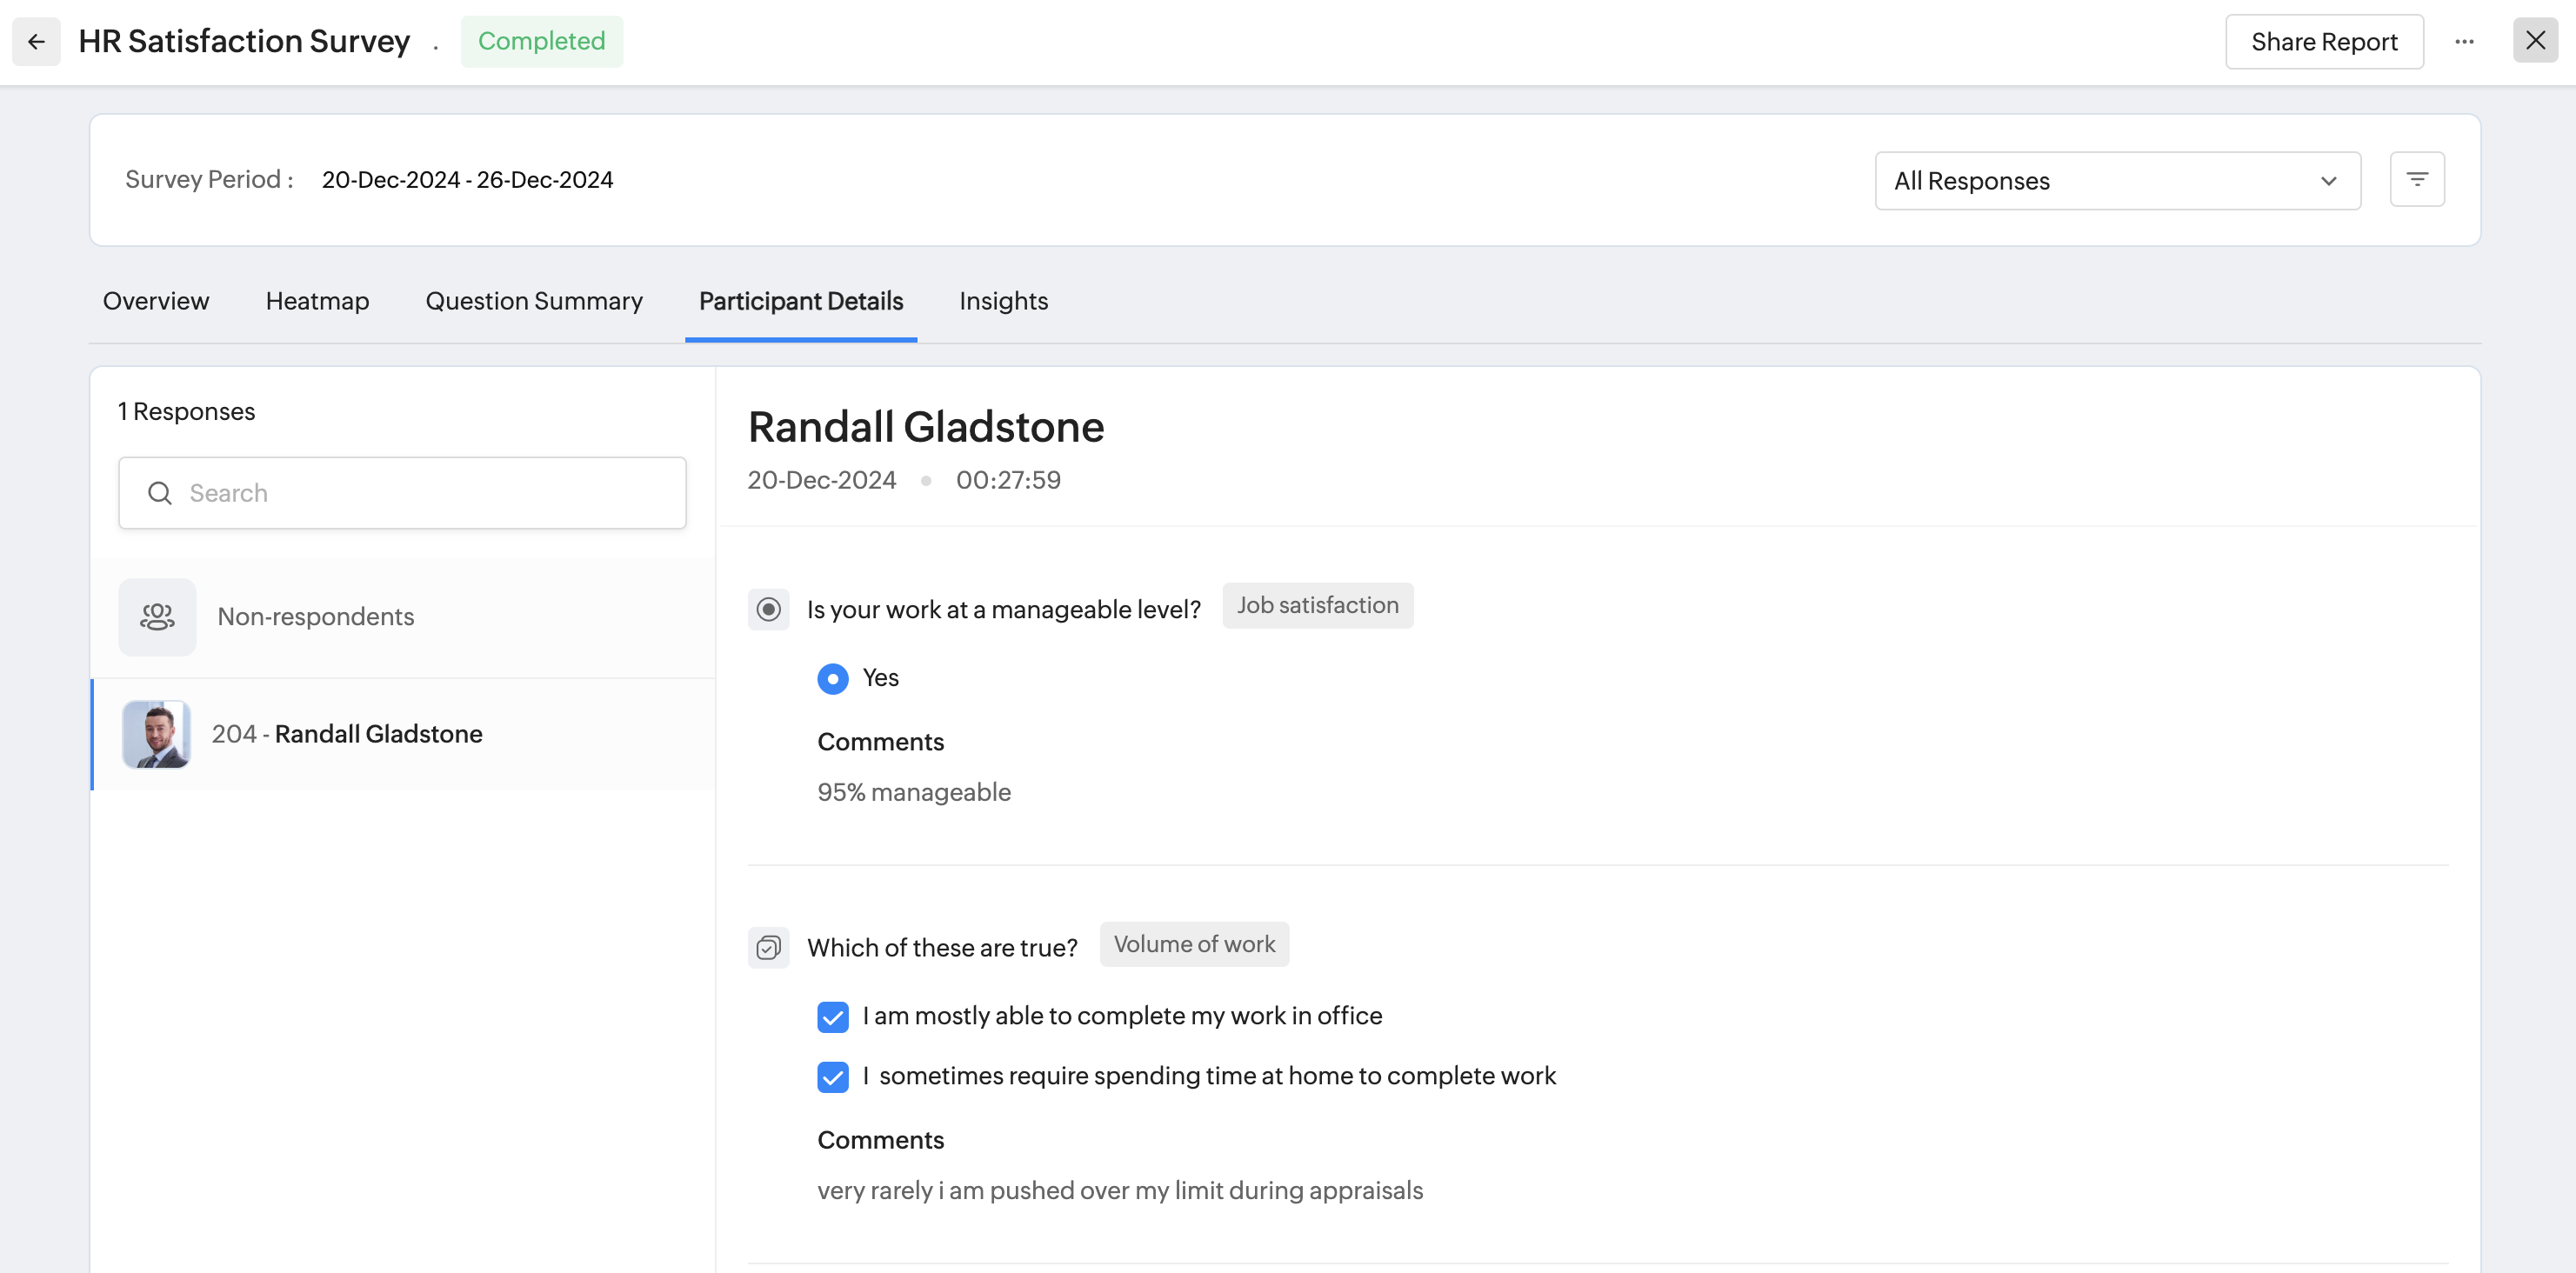The image size is (2576, 1273).
Task: Click the back arrow icon
Action: pyautogui.click(x=36, y=41)
